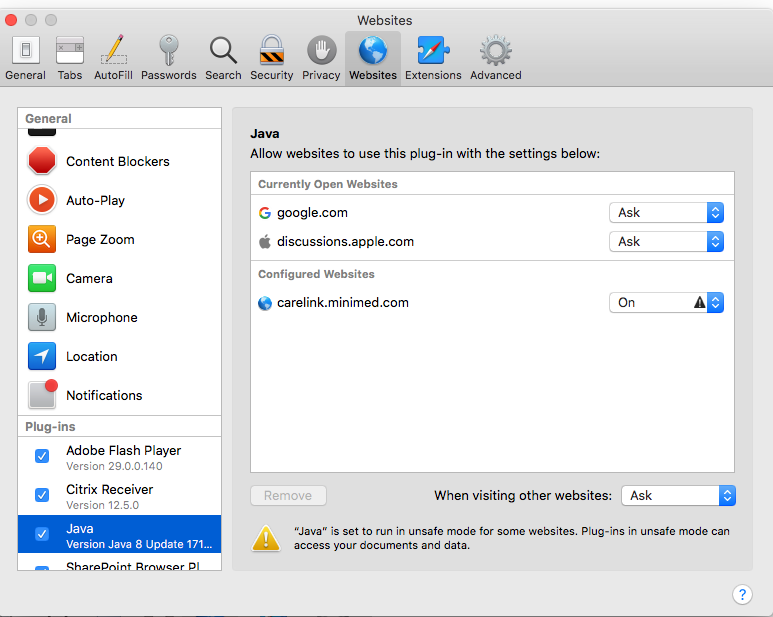Toggle the Java plug-in checkbox
773x617 pixels.
[42, 534]
